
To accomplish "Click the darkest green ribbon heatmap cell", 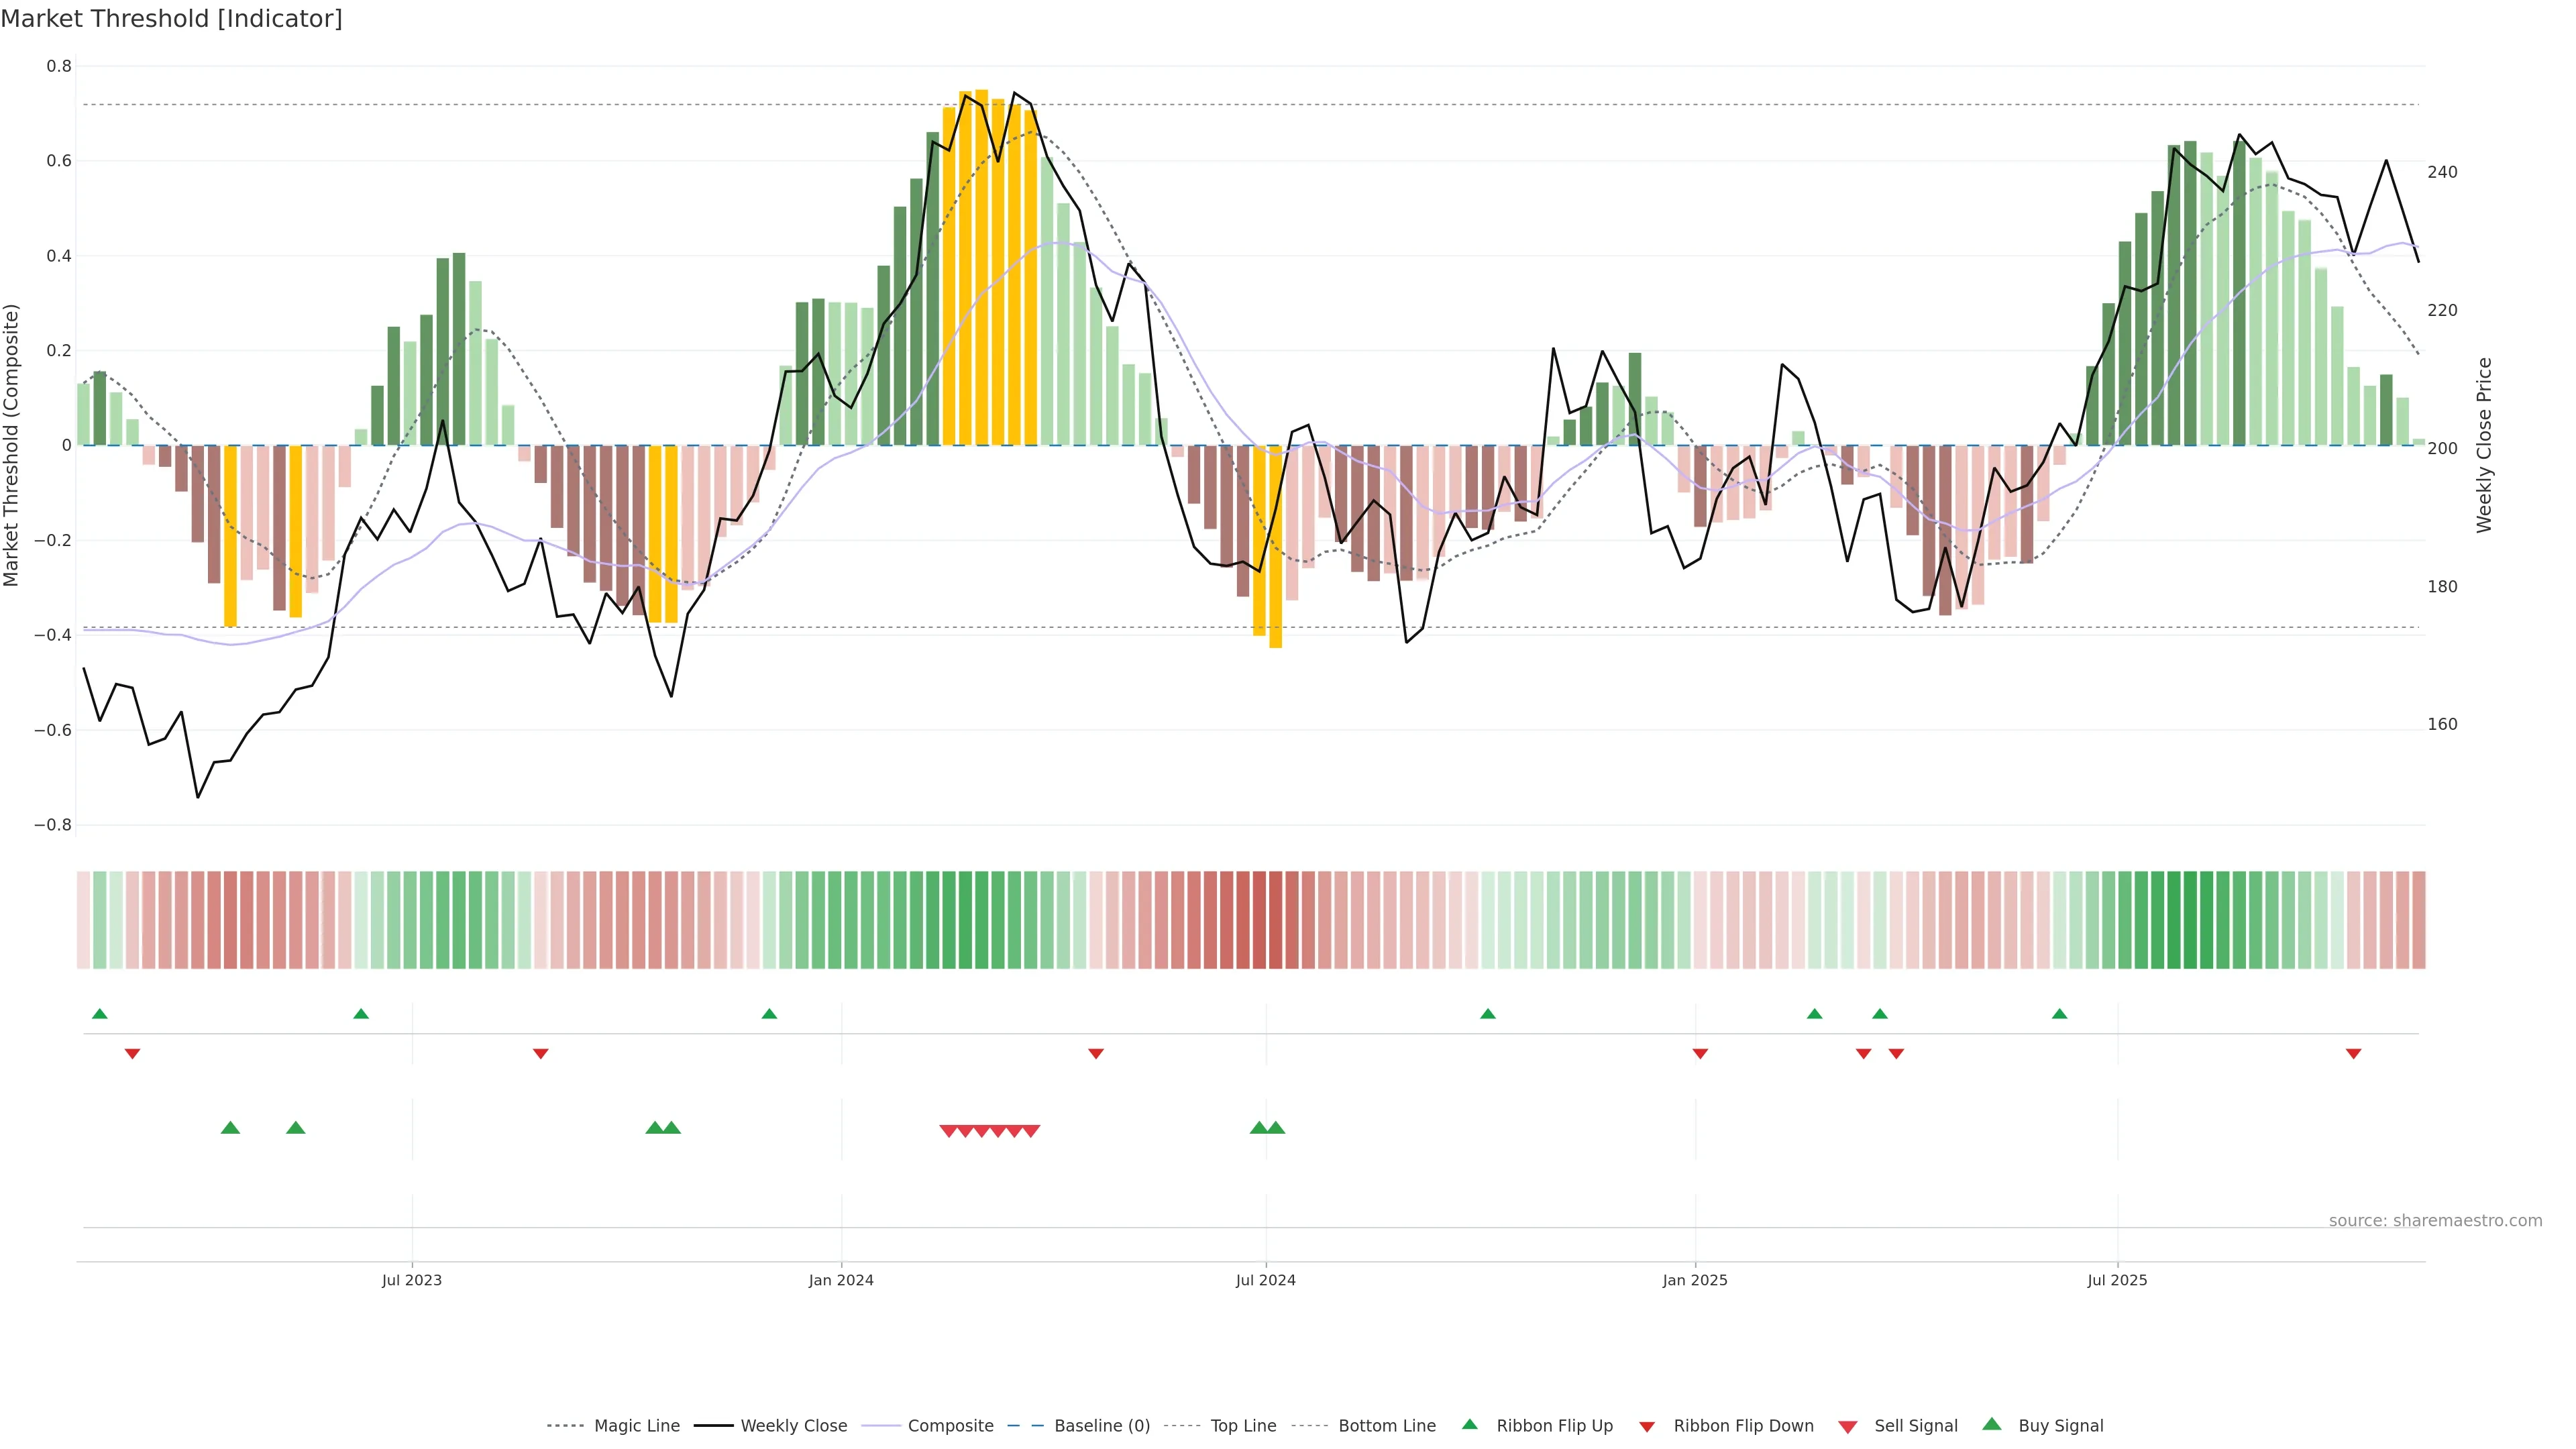I will 2190,920.
